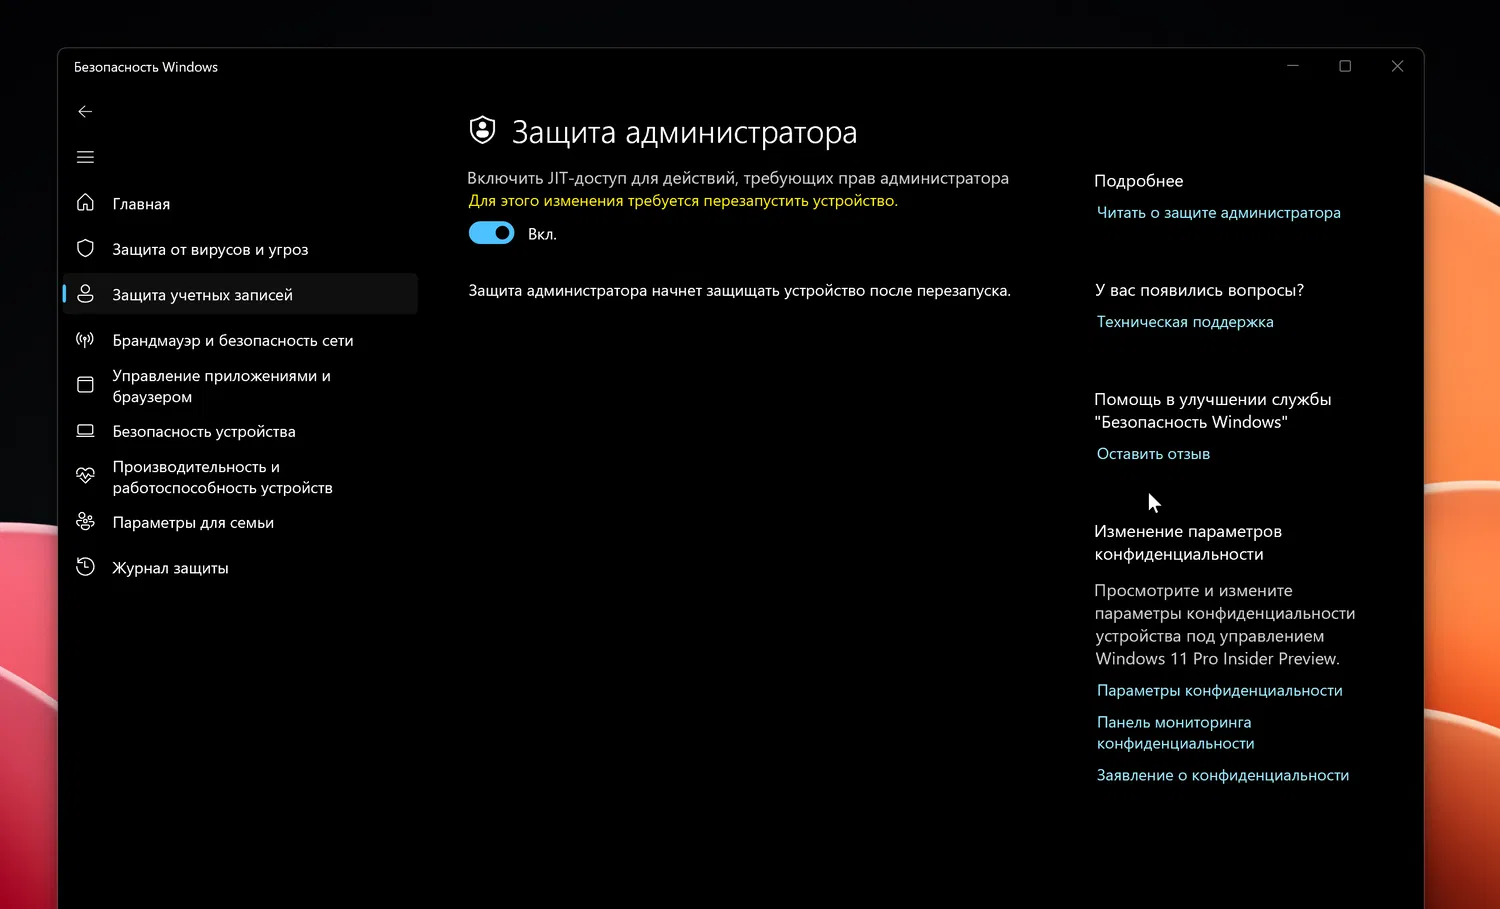Click the Включить JIT-доступ setting description
Viewport: 1500px width, 909px height.
(x=738, y=178)
